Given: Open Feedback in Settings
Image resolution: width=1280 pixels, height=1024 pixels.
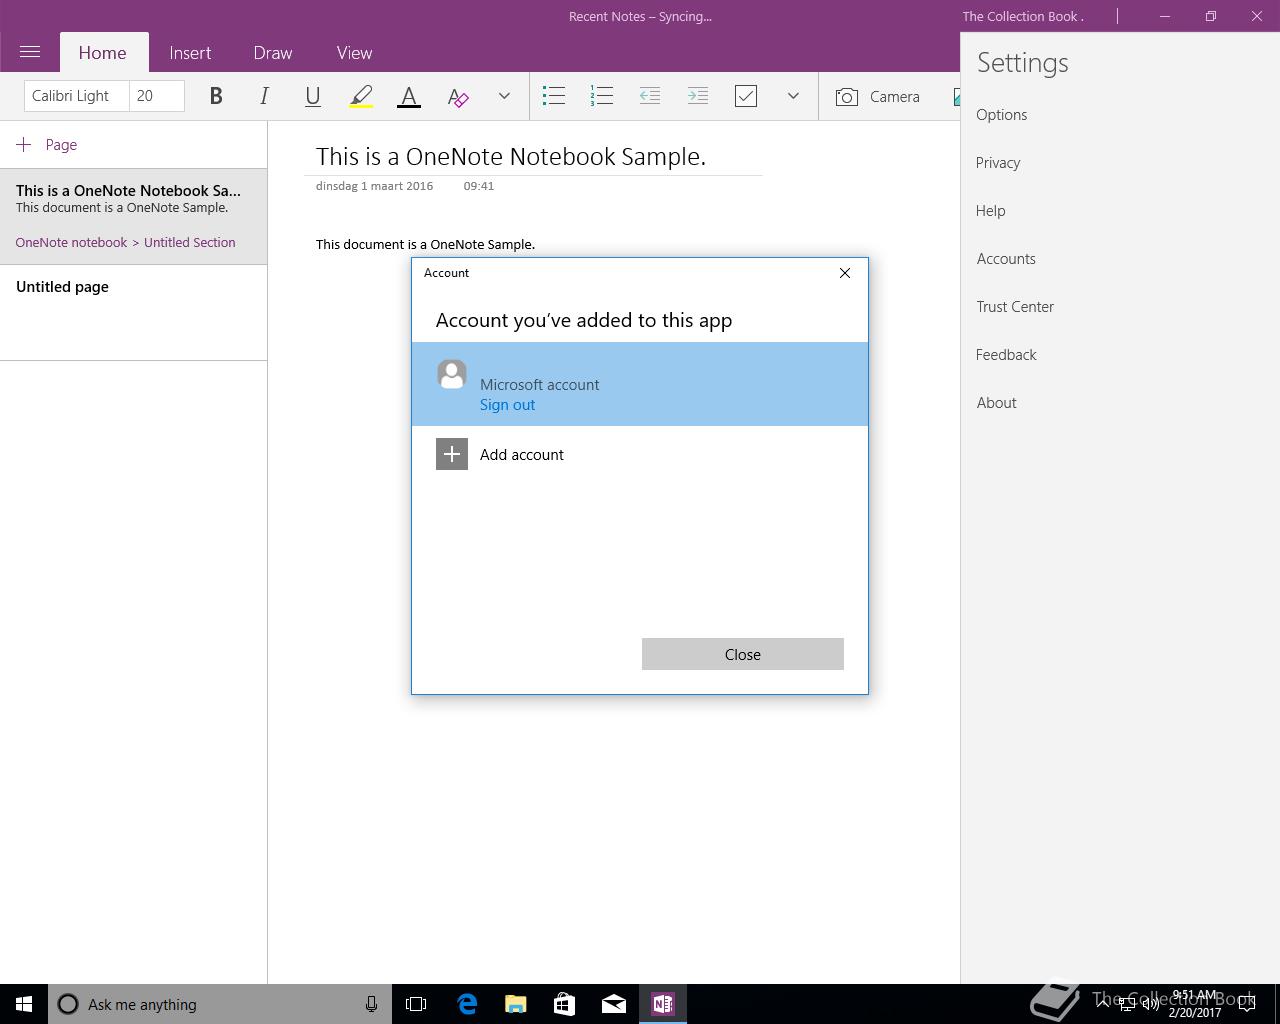Looking at the screenshot, I should click(x=1006, y=355).
